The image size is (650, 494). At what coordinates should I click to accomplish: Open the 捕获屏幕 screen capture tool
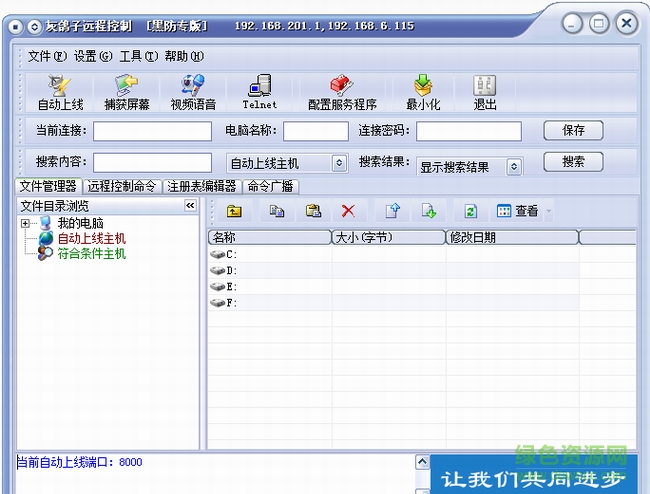click(127, 93)
